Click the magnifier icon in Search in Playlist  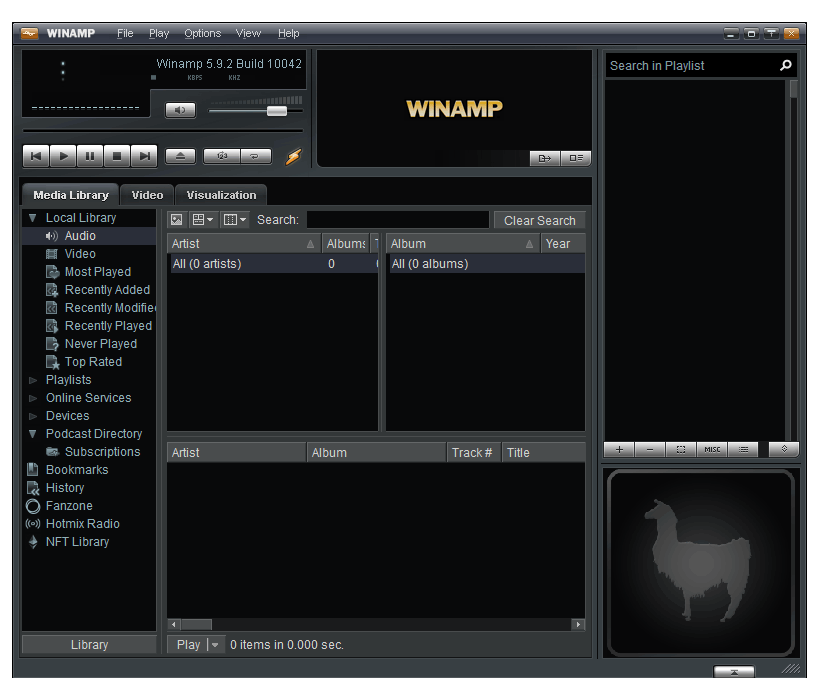[x=786, y=65]
